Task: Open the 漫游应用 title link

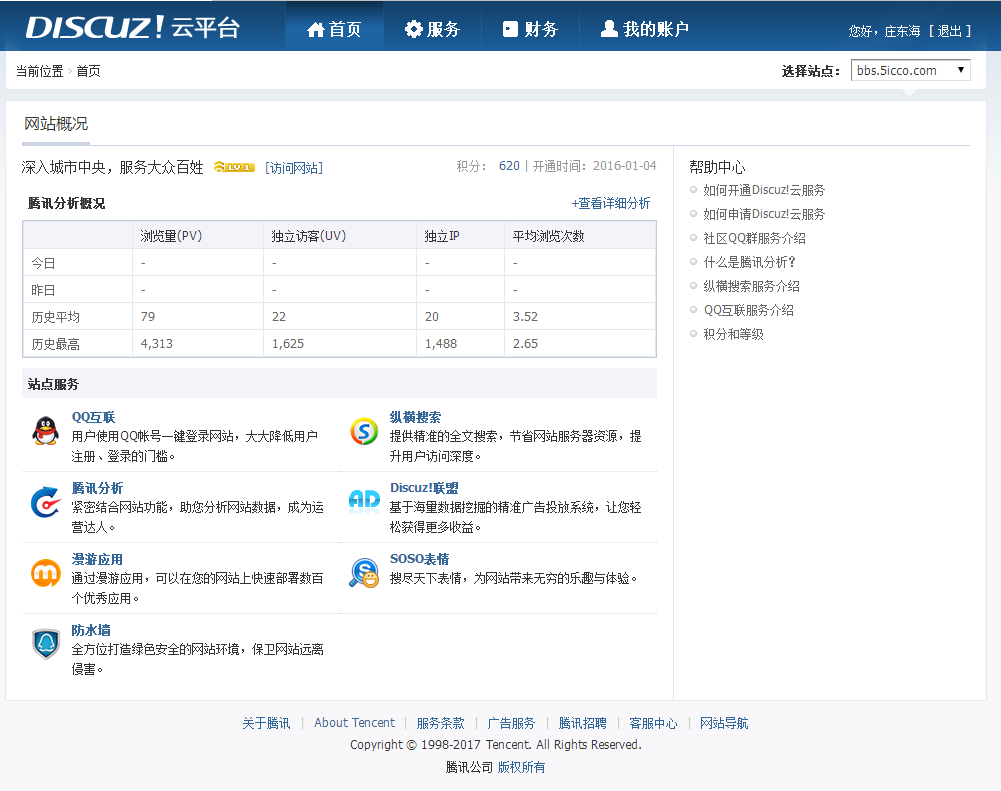Action: click(97, 559)
